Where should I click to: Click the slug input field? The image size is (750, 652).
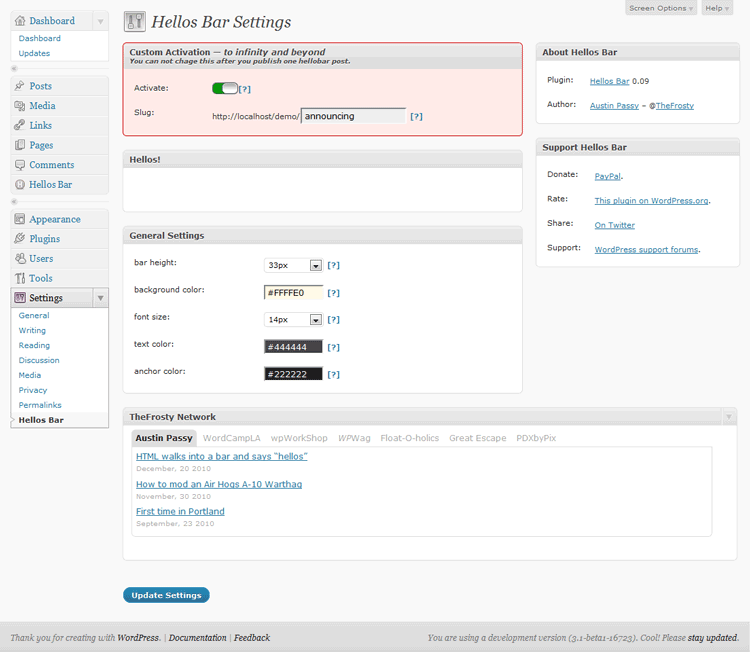pyautogui.click(x=353, y=116)
